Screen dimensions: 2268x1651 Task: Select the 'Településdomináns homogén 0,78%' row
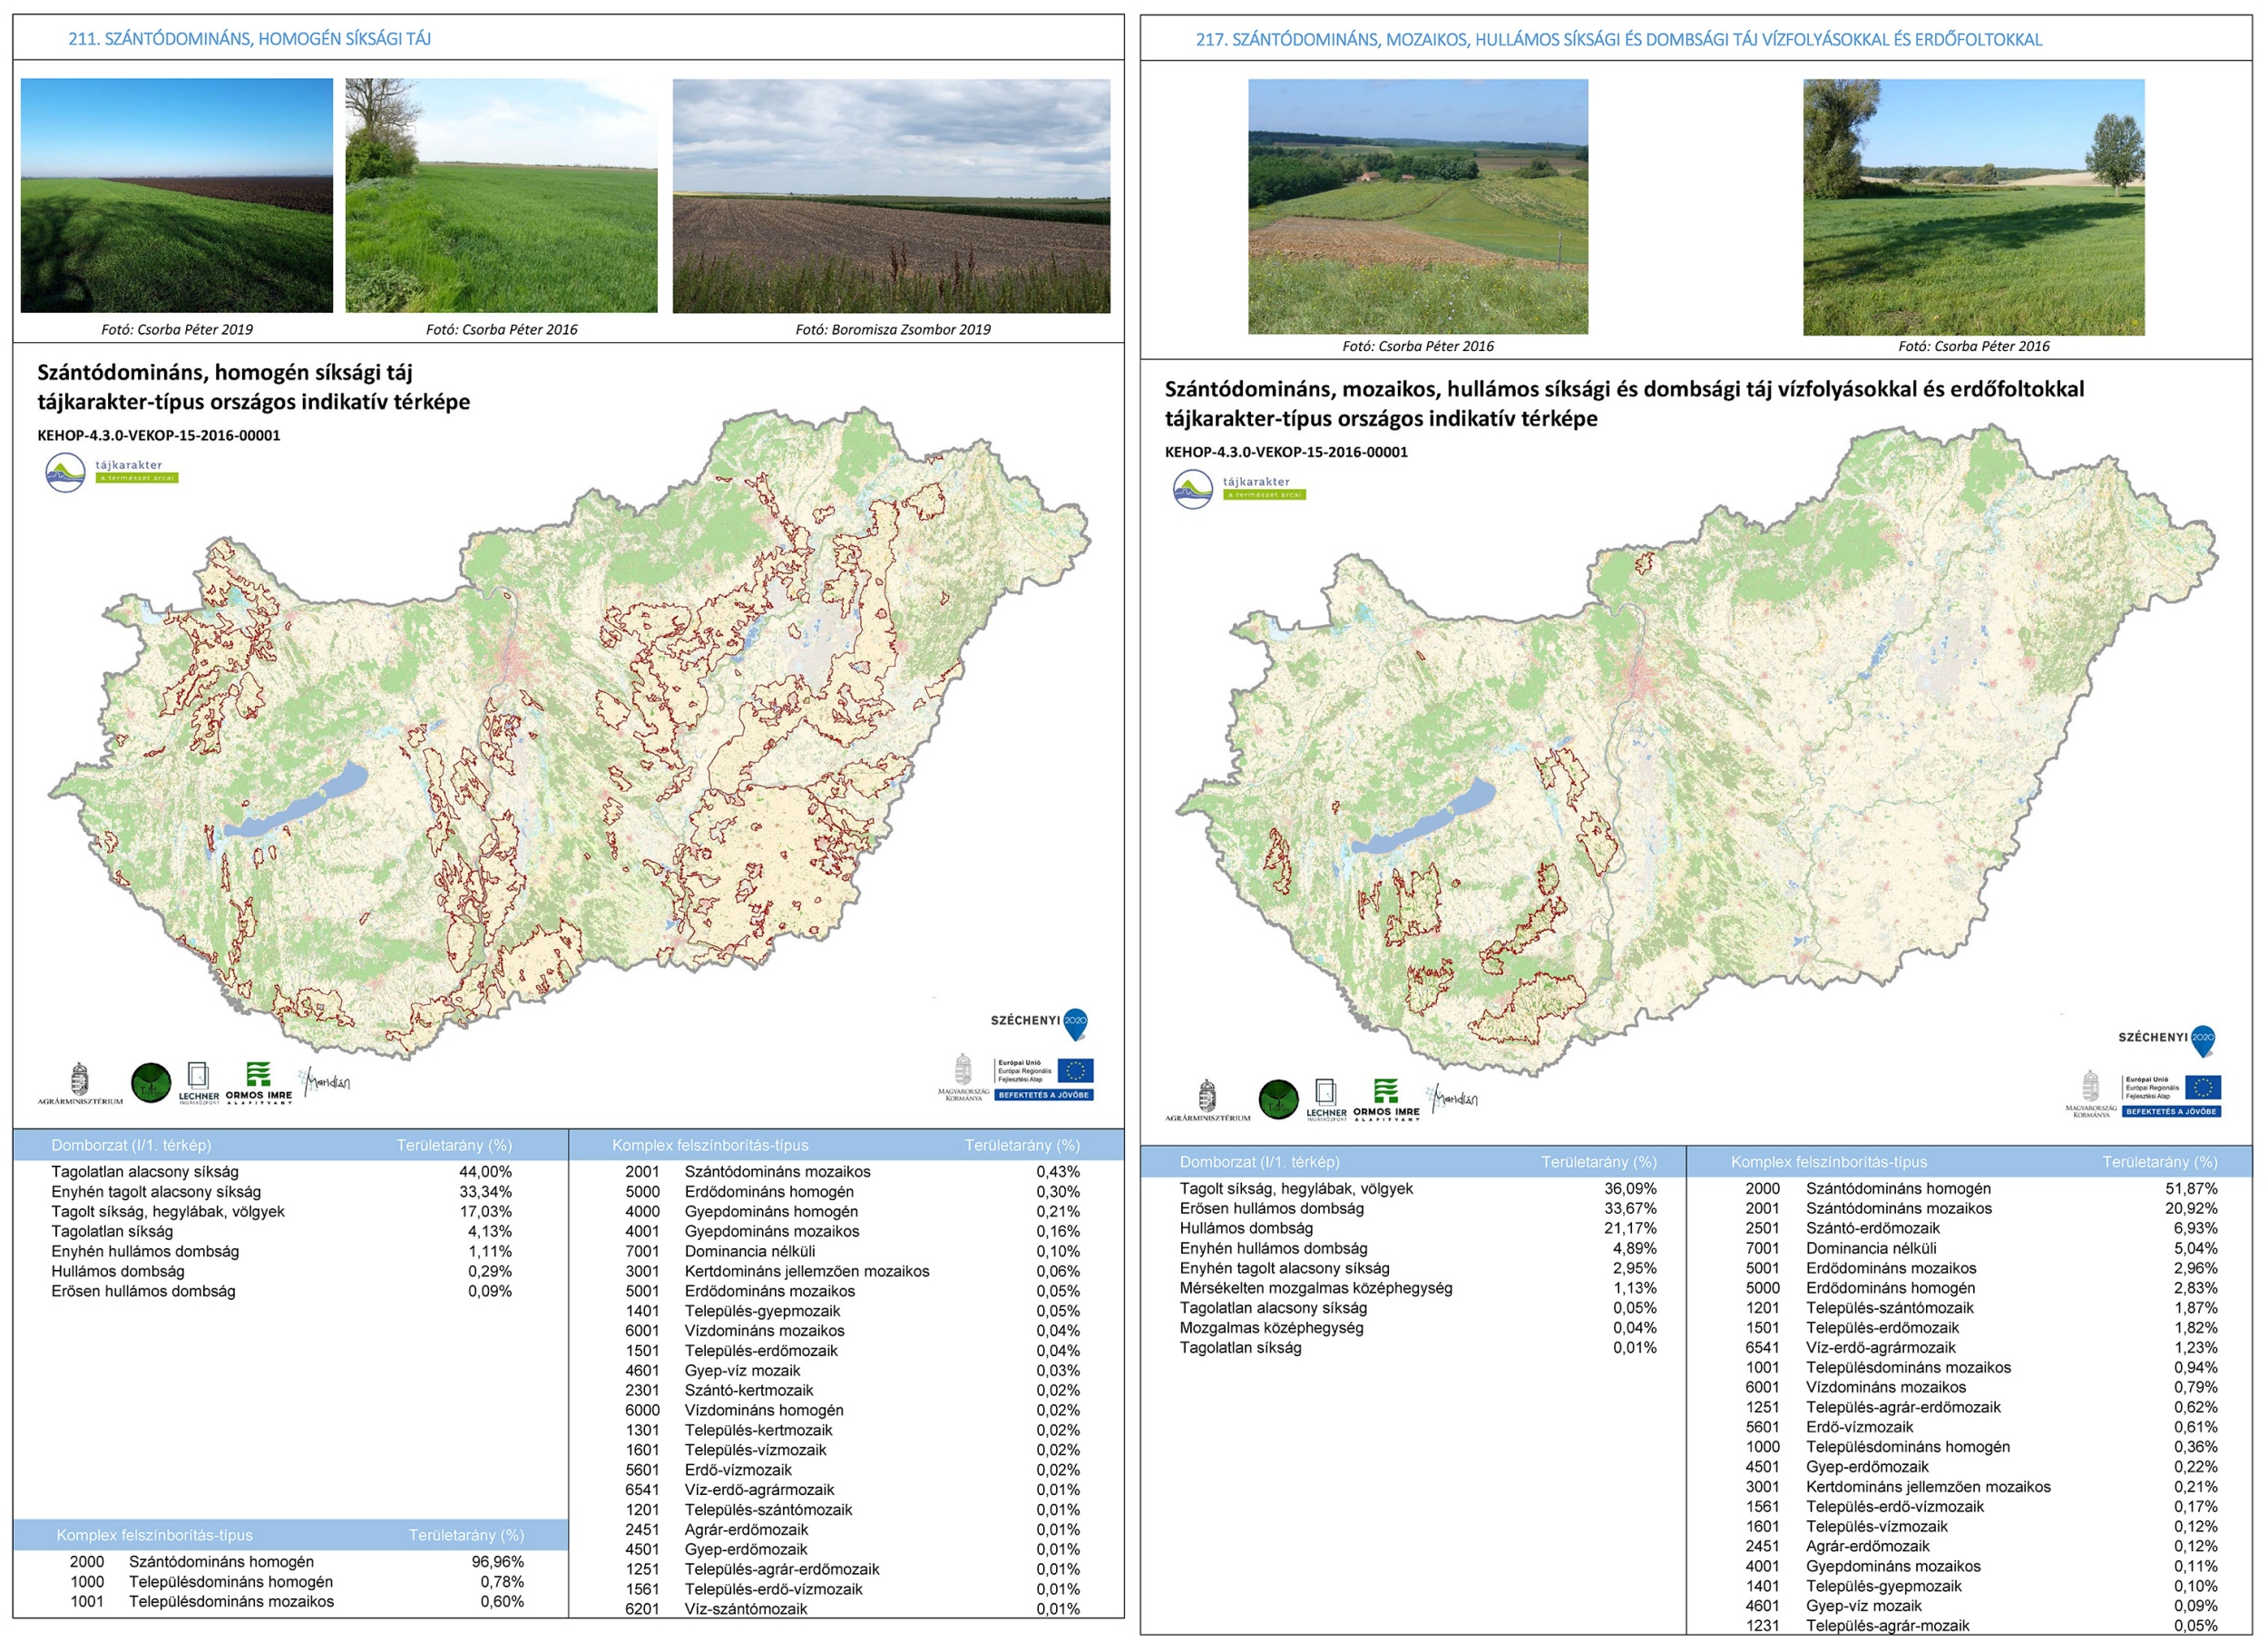tap(297, 1582)
